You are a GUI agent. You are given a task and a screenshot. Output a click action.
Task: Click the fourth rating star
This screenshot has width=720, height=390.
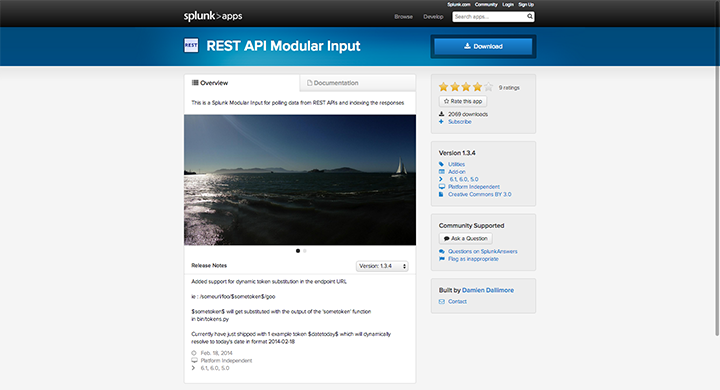click(478, 87)
